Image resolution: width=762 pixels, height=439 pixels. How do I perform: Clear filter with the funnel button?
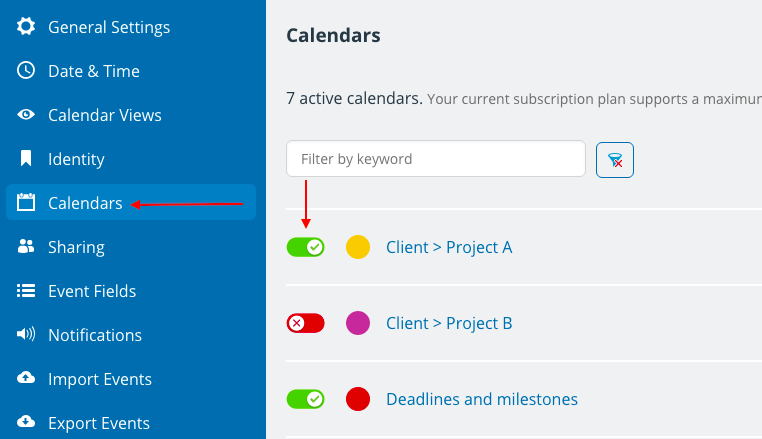point(615,160)
